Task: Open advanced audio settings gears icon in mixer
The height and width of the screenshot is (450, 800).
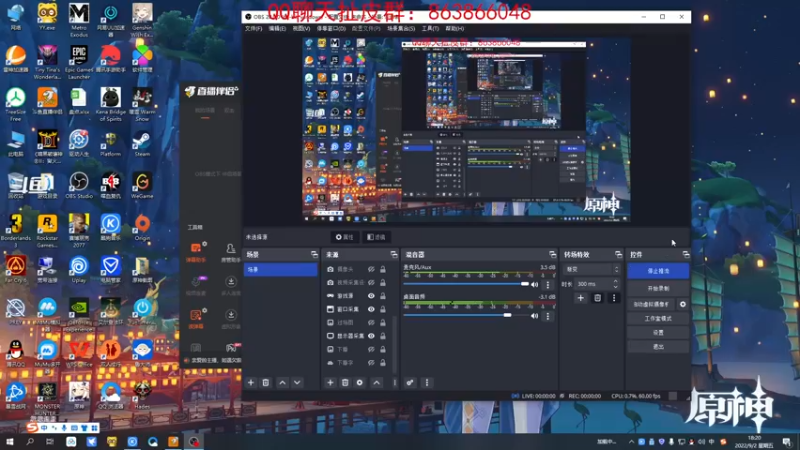Action: point(410,383)
